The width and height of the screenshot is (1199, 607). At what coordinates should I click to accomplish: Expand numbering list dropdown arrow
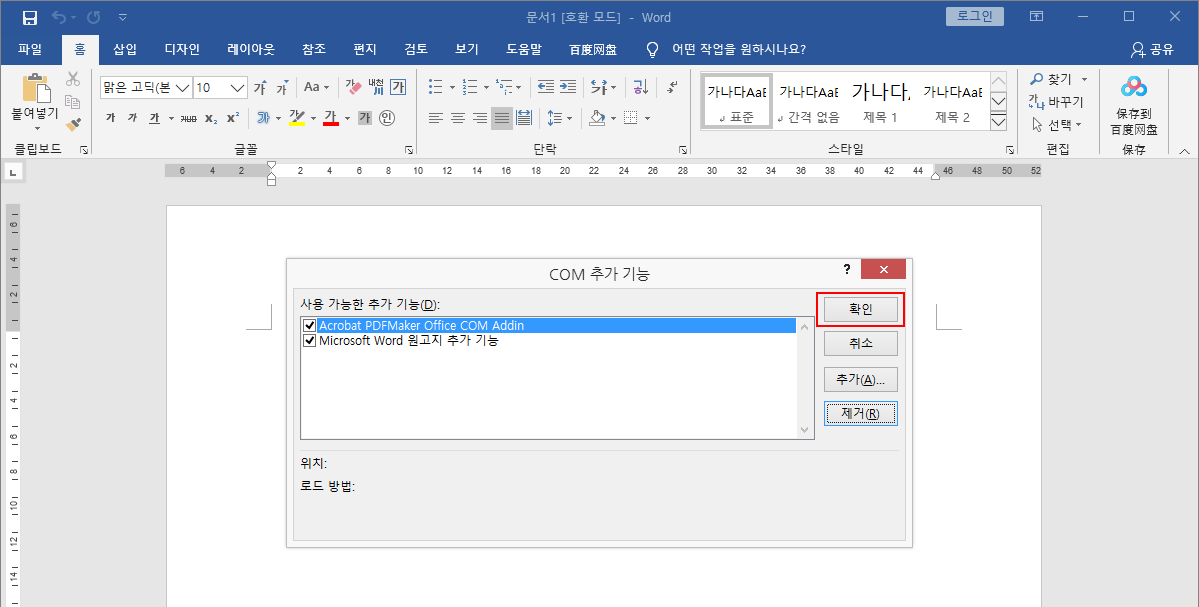coord(486,88)
